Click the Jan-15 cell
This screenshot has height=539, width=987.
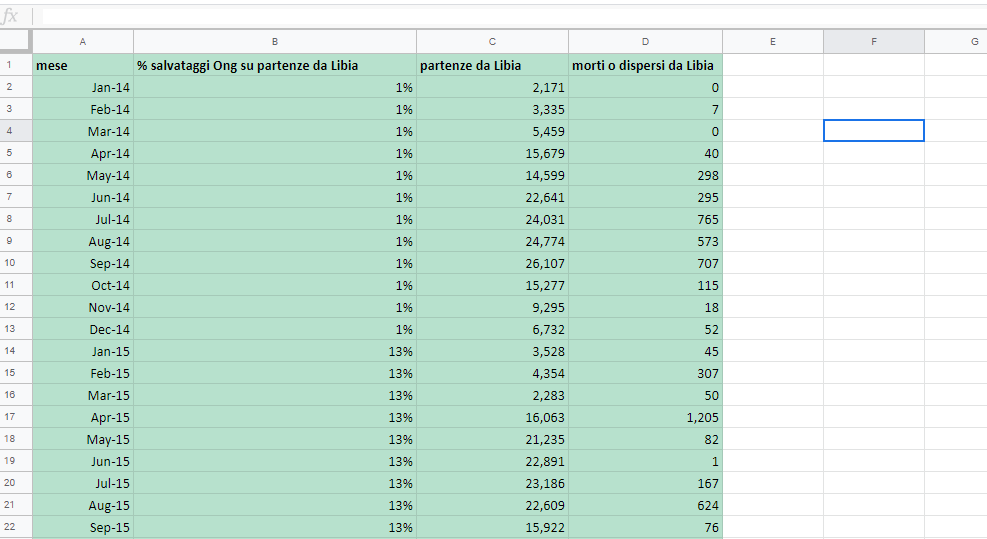(82, 351)
